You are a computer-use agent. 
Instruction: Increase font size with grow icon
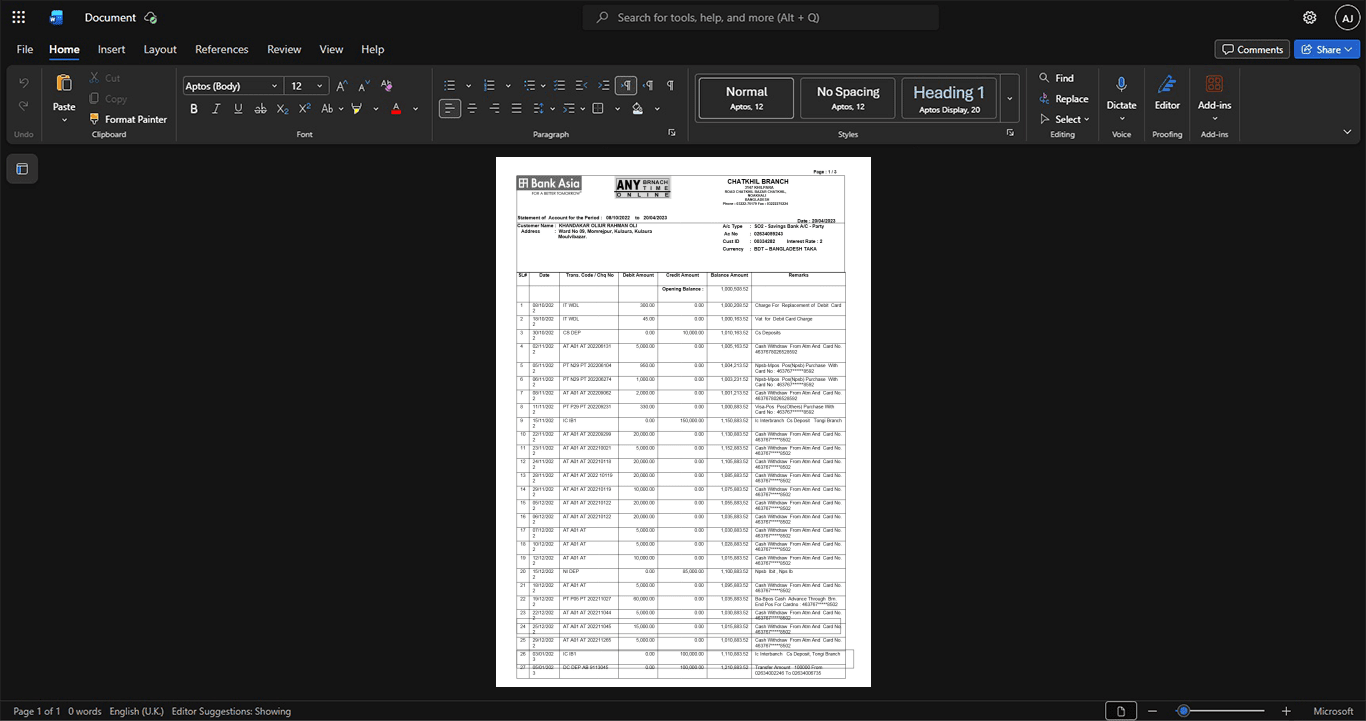(x=342, y=86)
